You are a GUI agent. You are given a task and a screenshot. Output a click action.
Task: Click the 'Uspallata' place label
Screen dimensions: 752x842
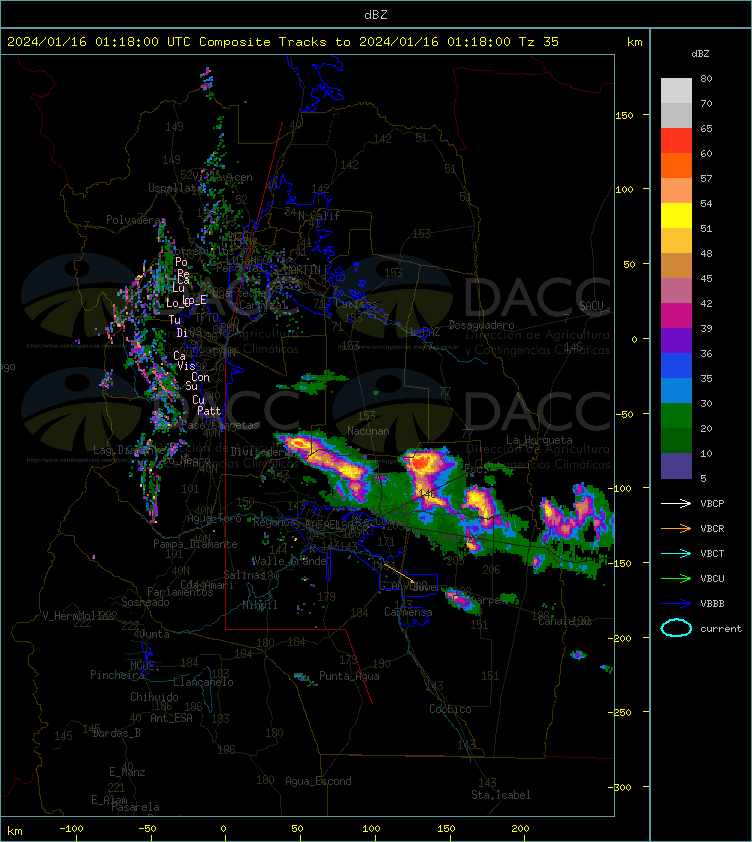point(175,188)
